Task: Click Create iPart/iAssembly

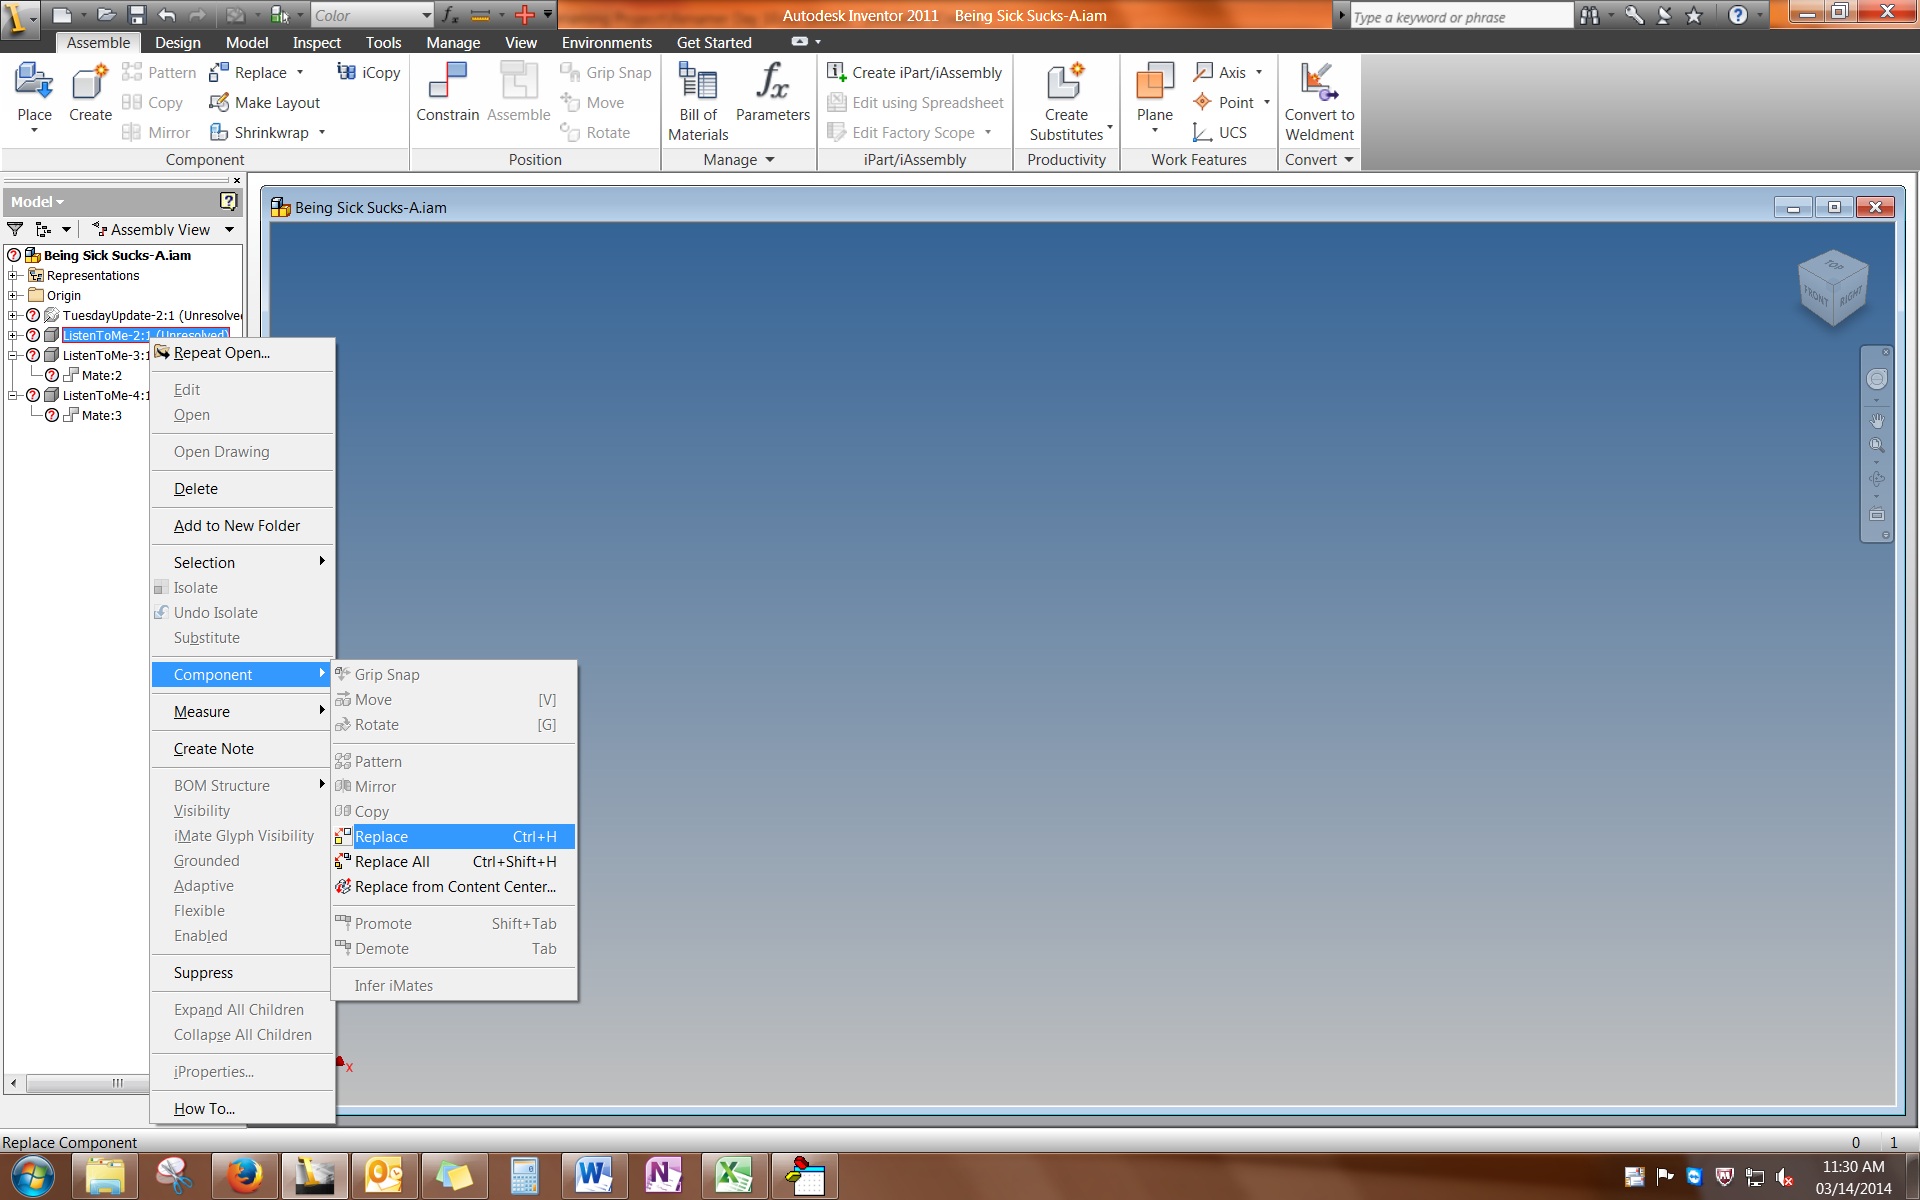Action: point(915,72)
